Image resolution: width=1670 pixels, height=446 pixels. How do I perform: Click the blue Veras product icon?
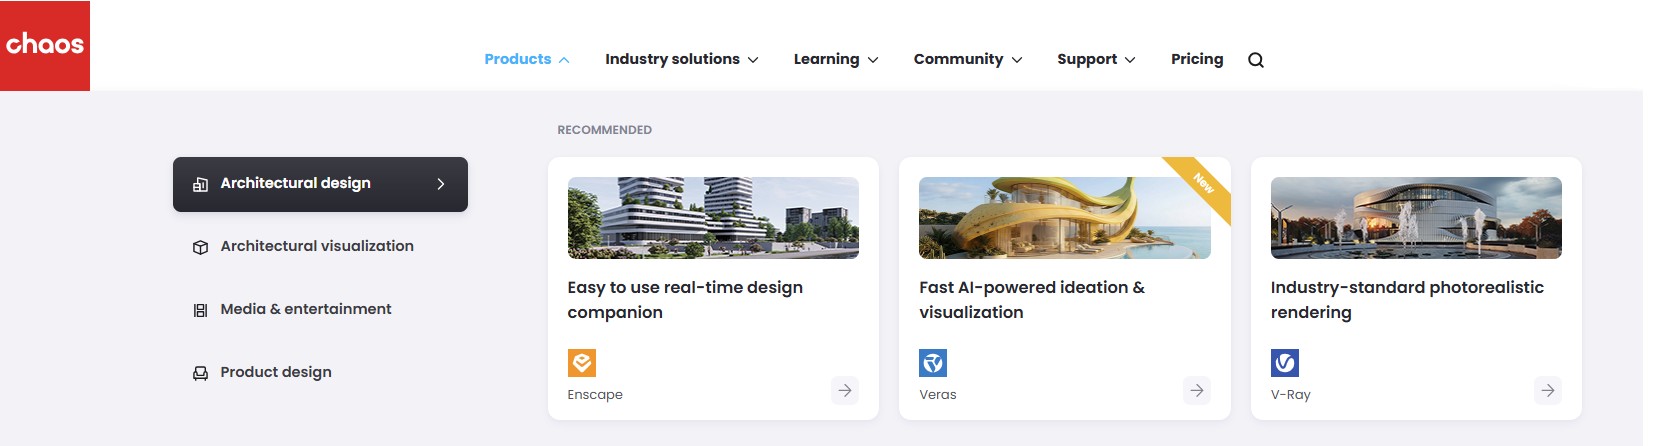[932, 362]
